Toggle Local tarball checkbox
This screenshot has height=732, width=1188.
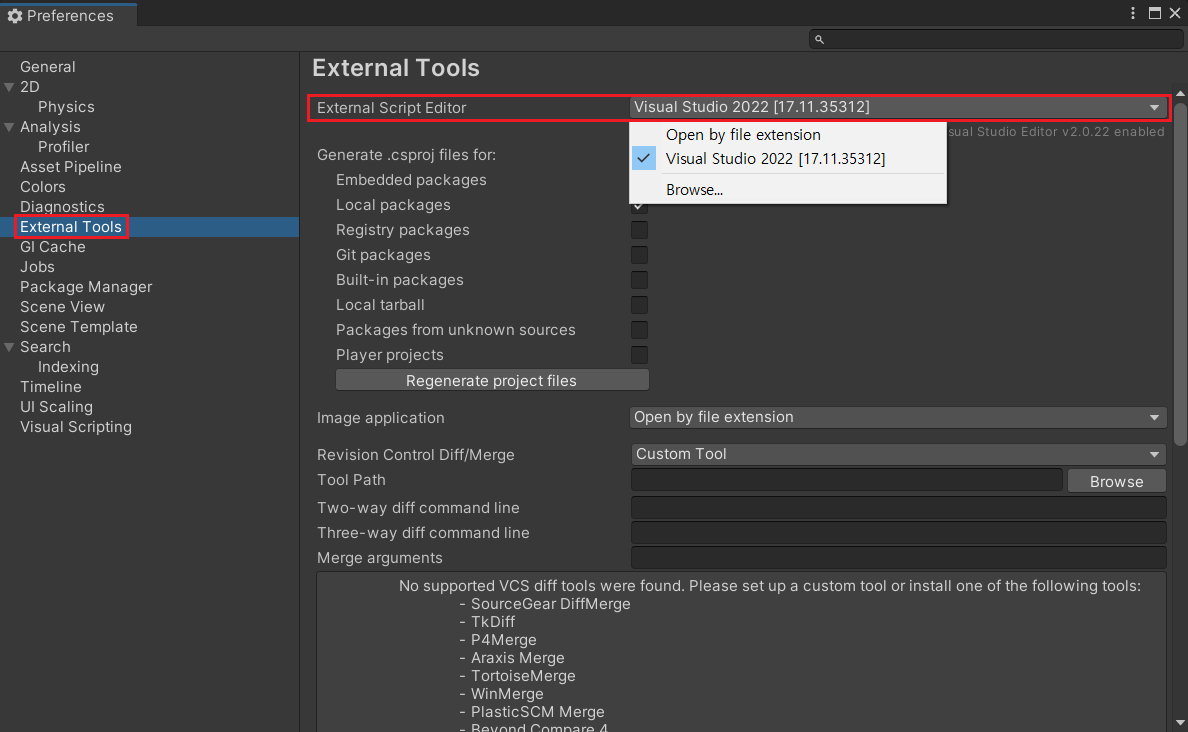coord(639,305)
